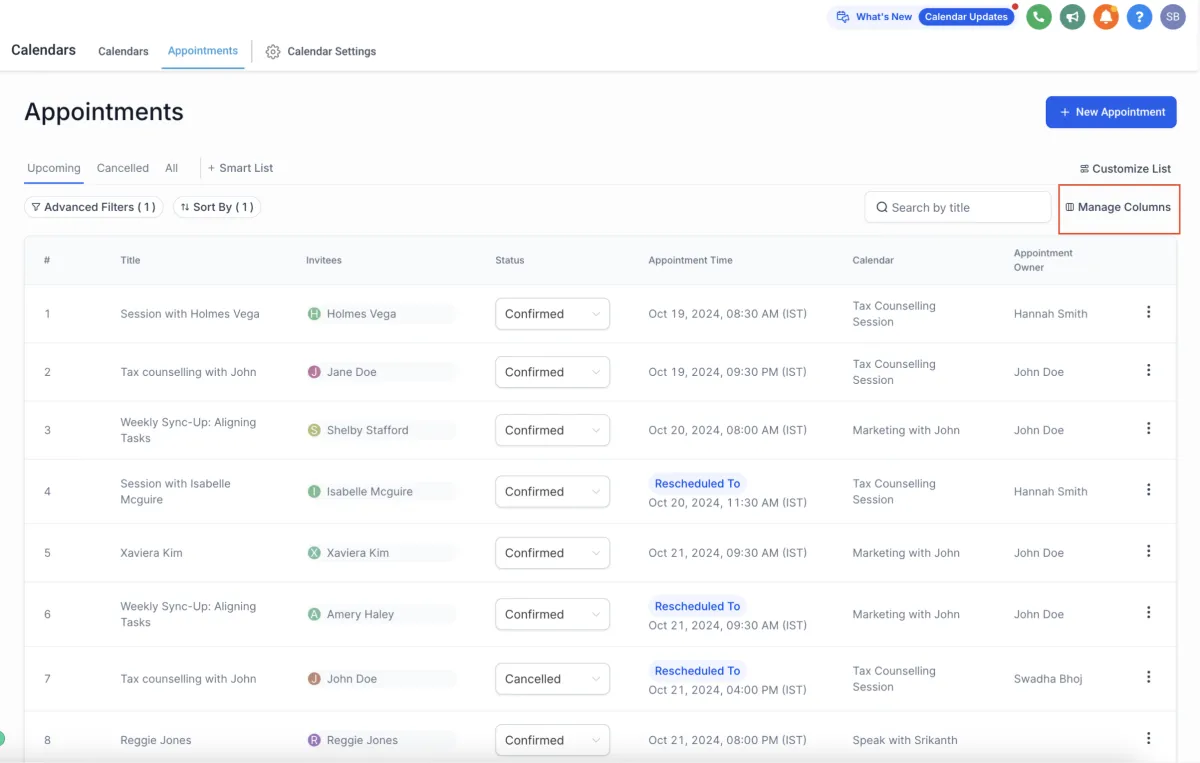Click the Search by title field

[x=957, y=207]
